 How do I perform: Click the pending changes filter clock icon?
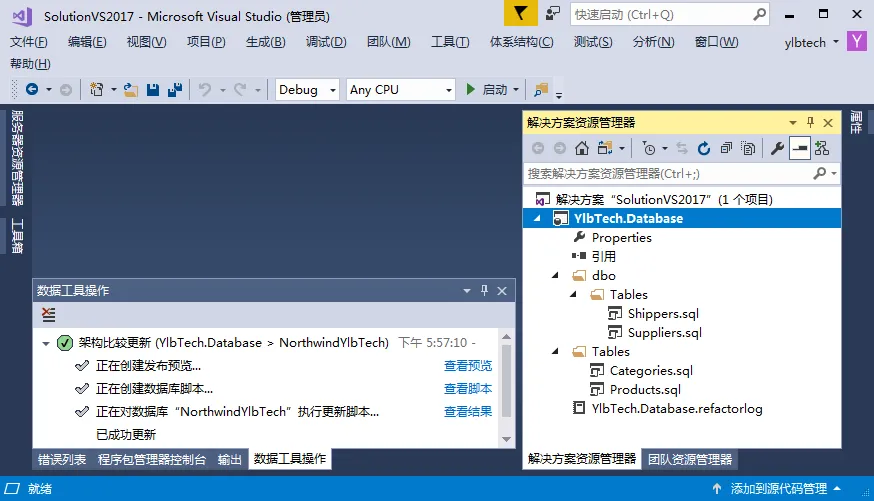point(649,148)
